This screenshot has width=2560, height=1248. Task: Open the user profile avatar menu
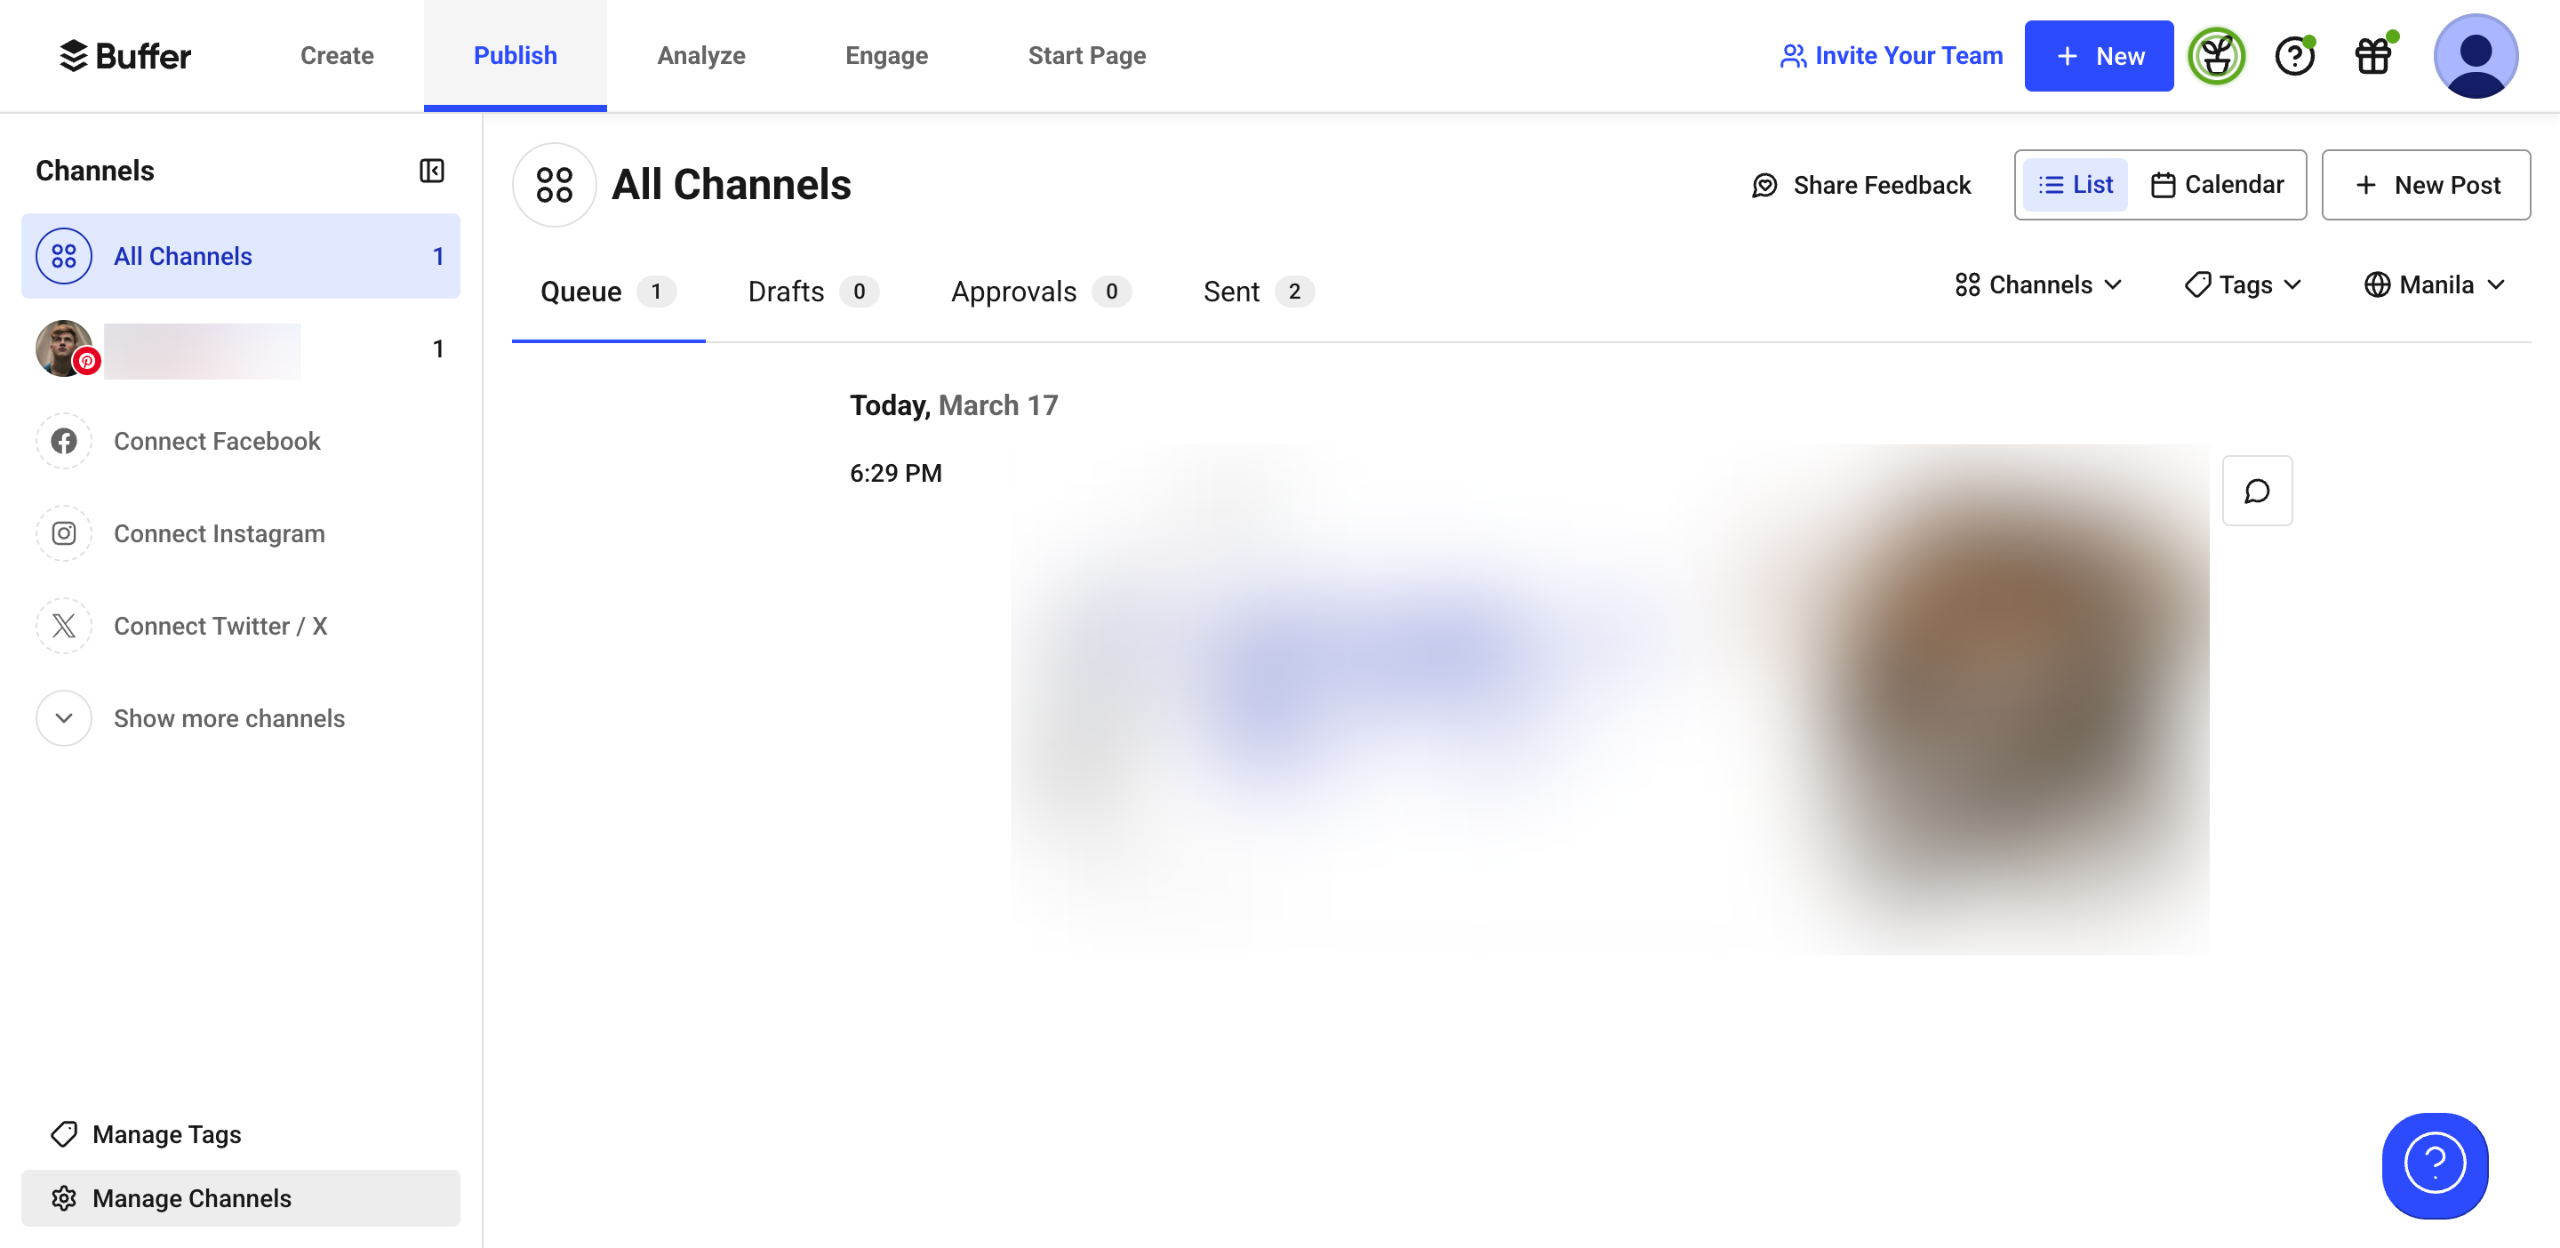click(2475, 56)
